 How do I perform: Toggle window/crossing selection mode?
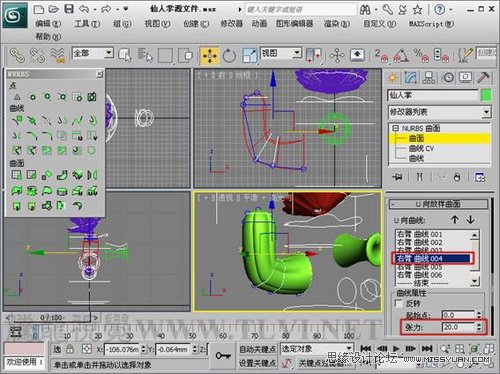[x=186, y=55]
